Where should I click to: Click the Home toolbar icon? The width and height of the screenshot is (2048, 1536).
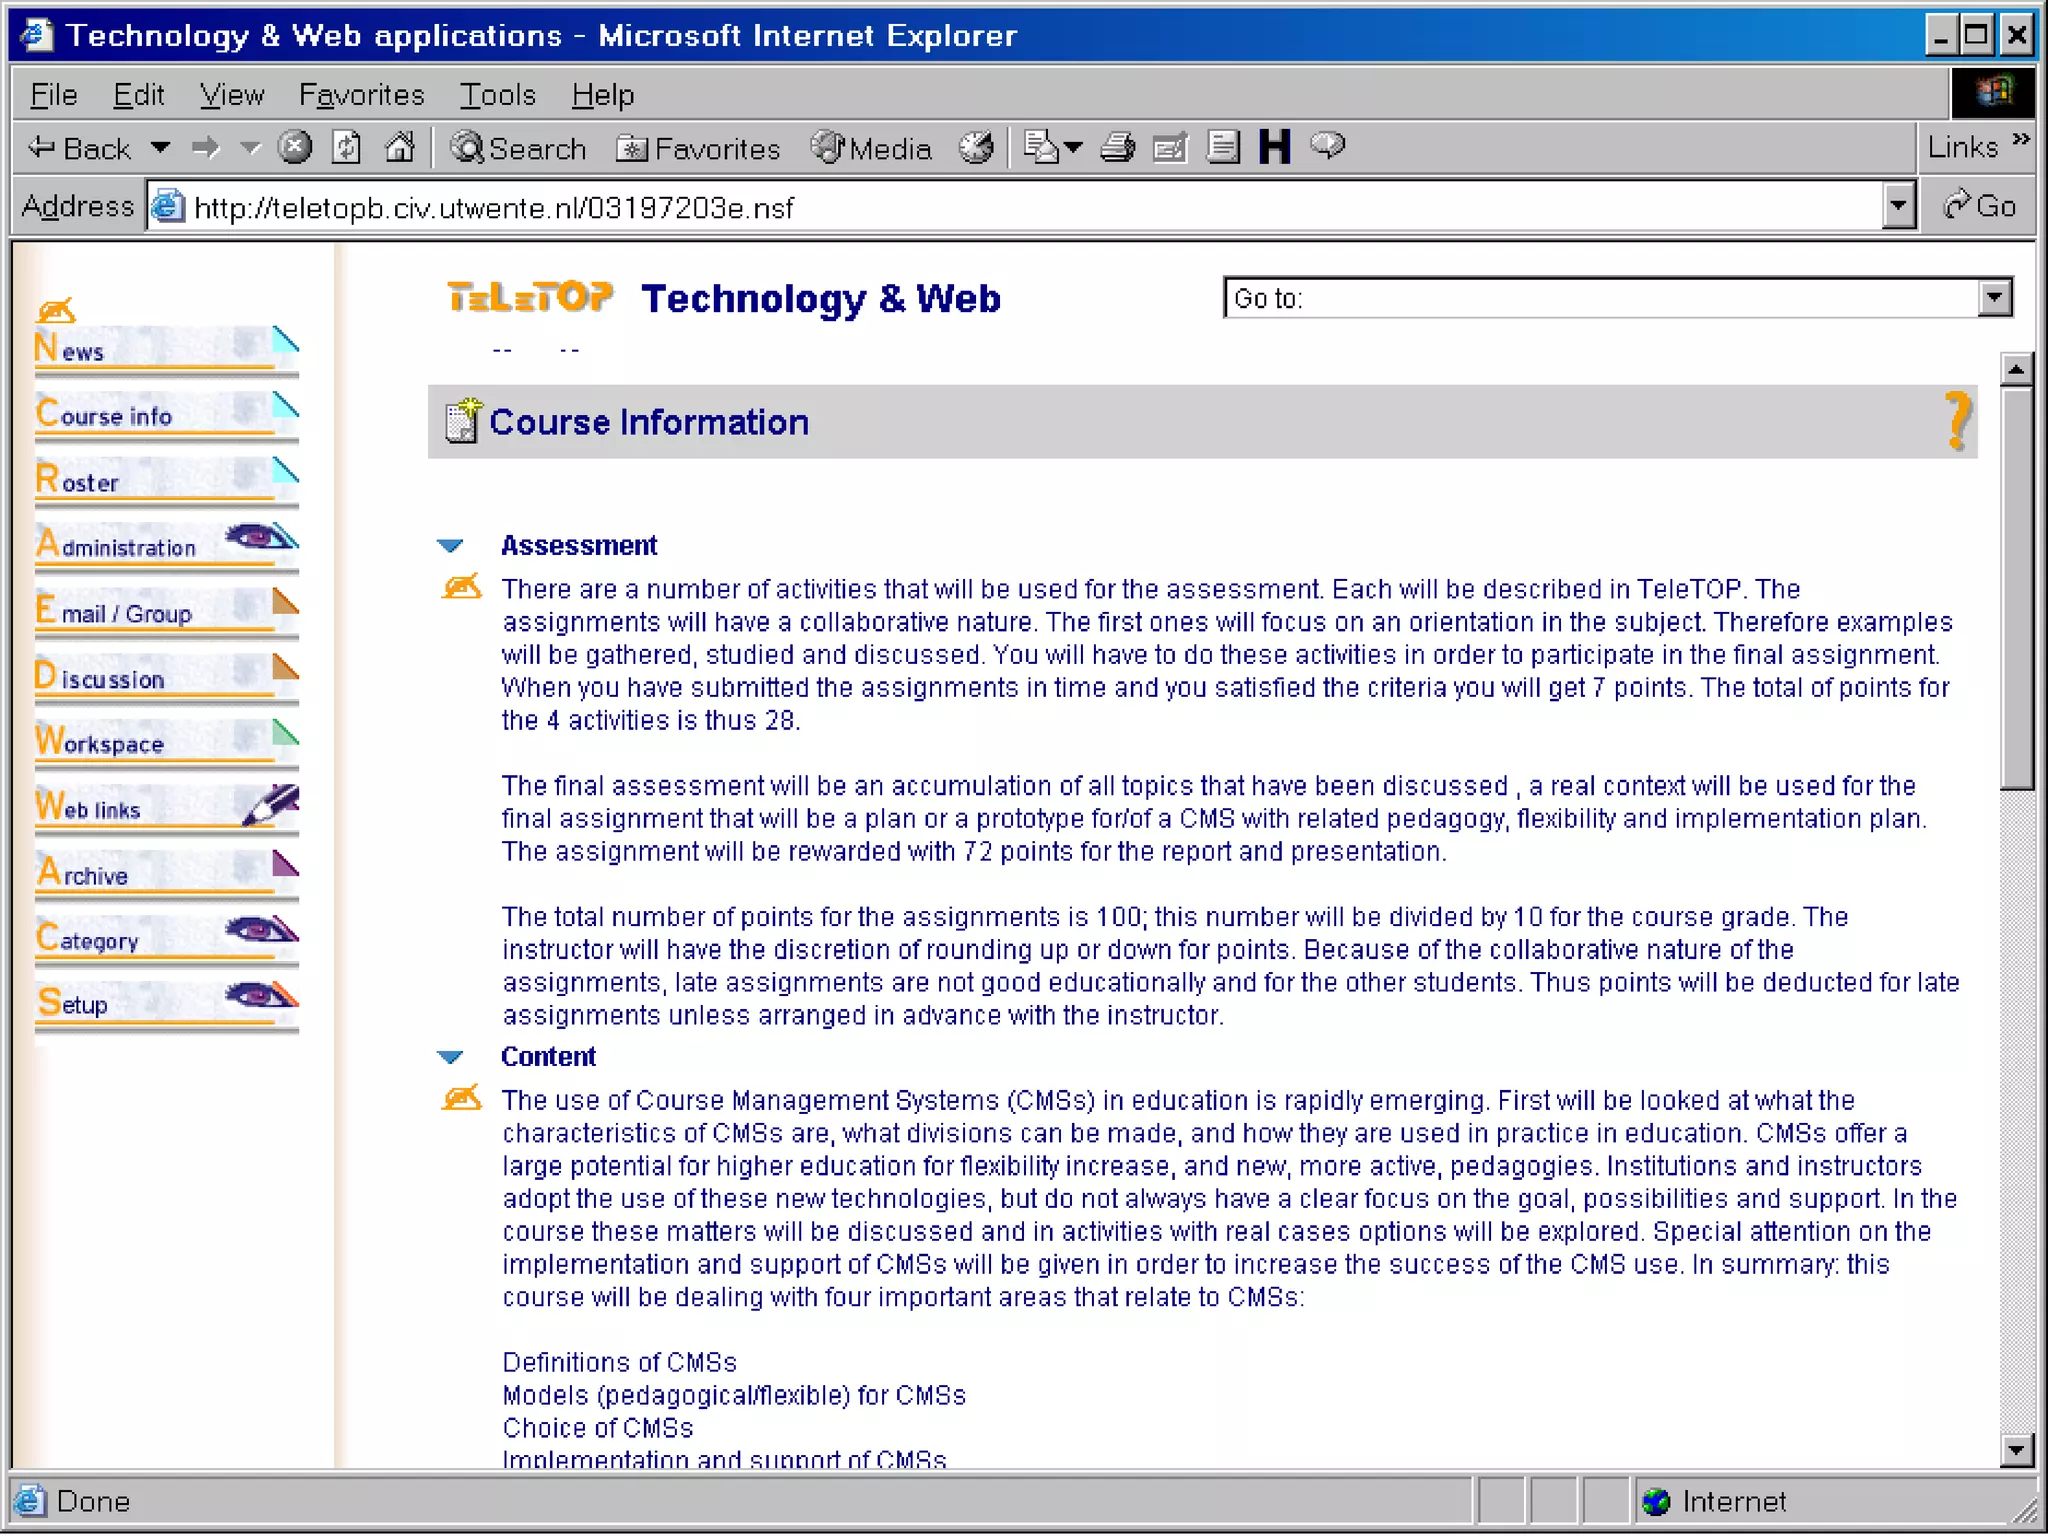click(400, 148)
